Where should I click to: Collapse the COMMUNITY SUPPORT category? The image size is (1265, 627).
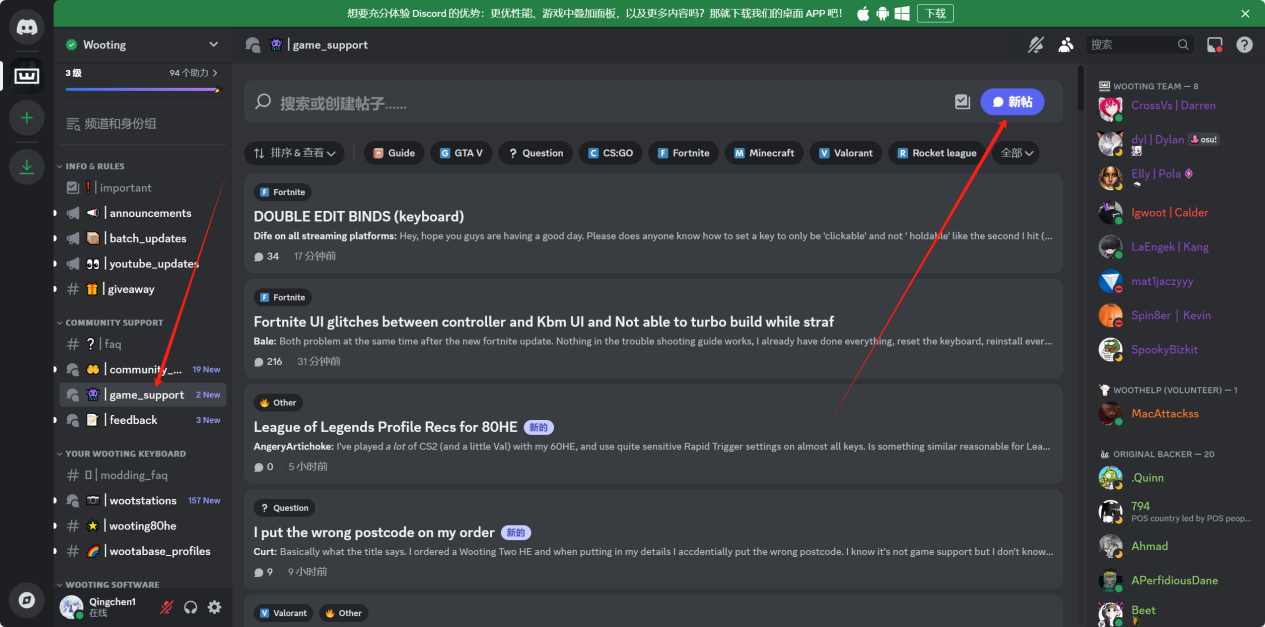click(x=109, y=323)
